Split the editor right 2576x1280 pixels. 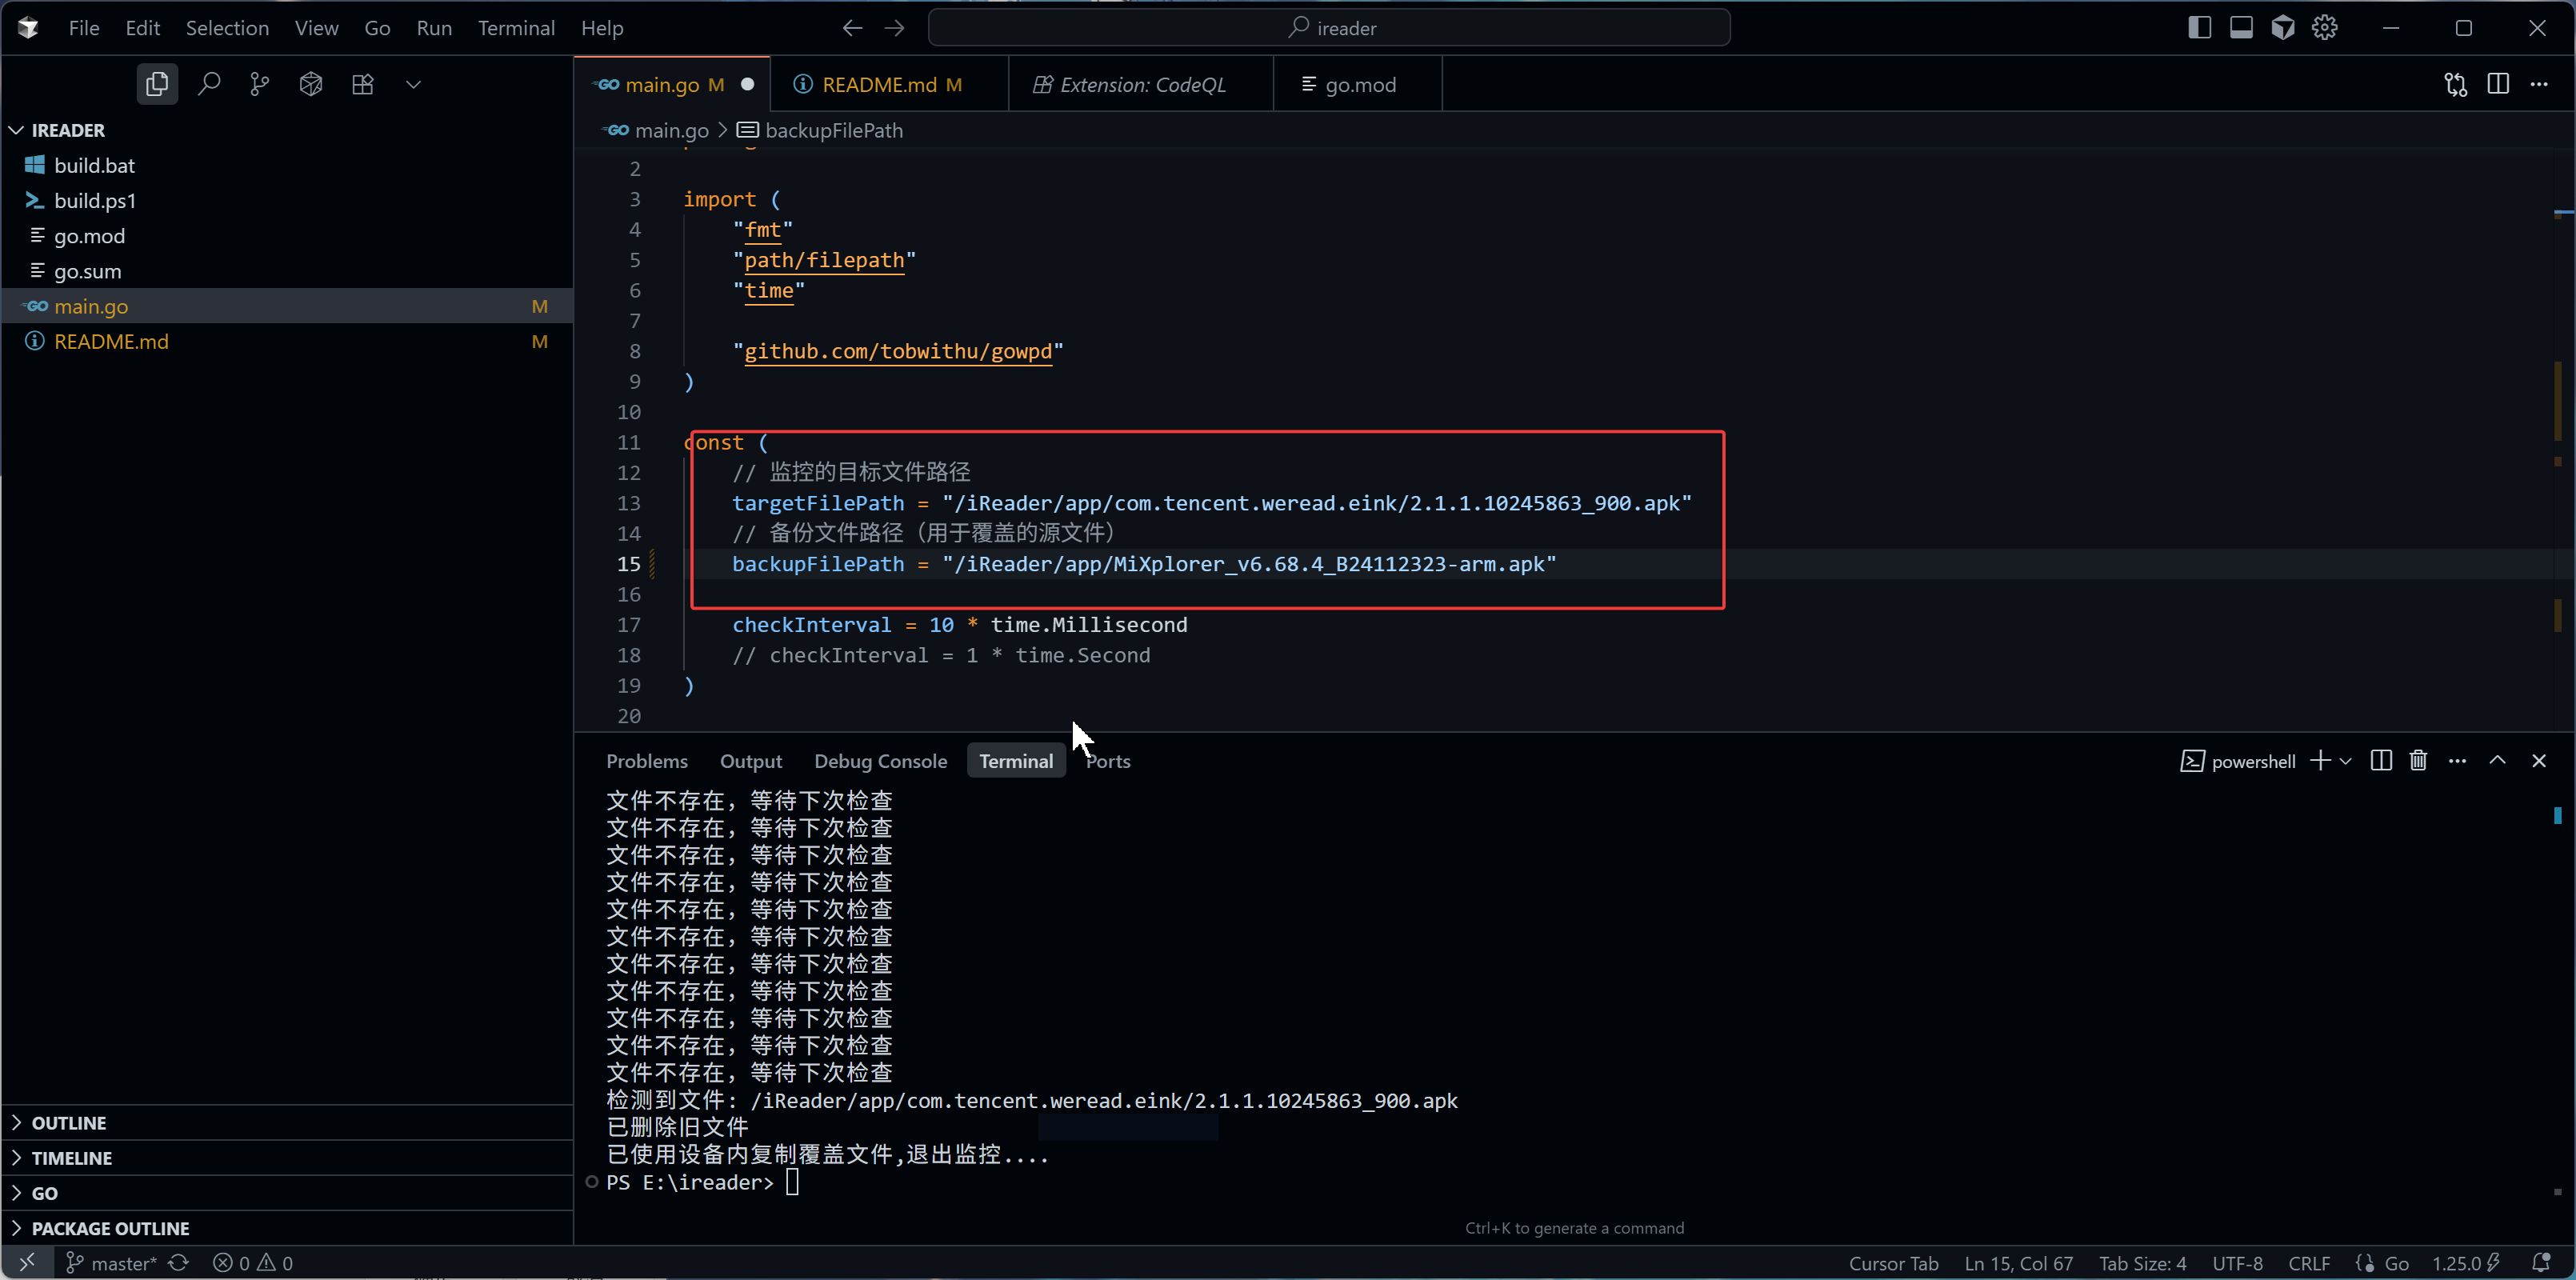click(2498, 84)
